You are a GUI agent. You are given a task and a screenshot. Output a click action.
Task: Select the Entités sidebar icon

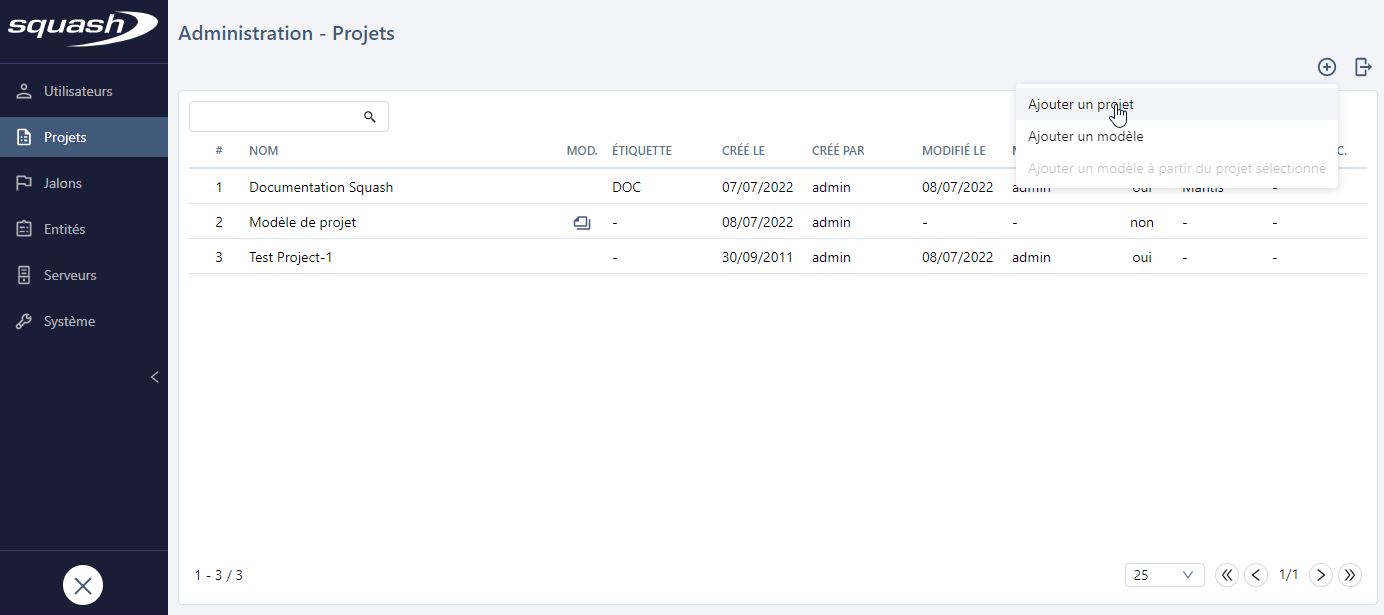(x=23, y=229)
